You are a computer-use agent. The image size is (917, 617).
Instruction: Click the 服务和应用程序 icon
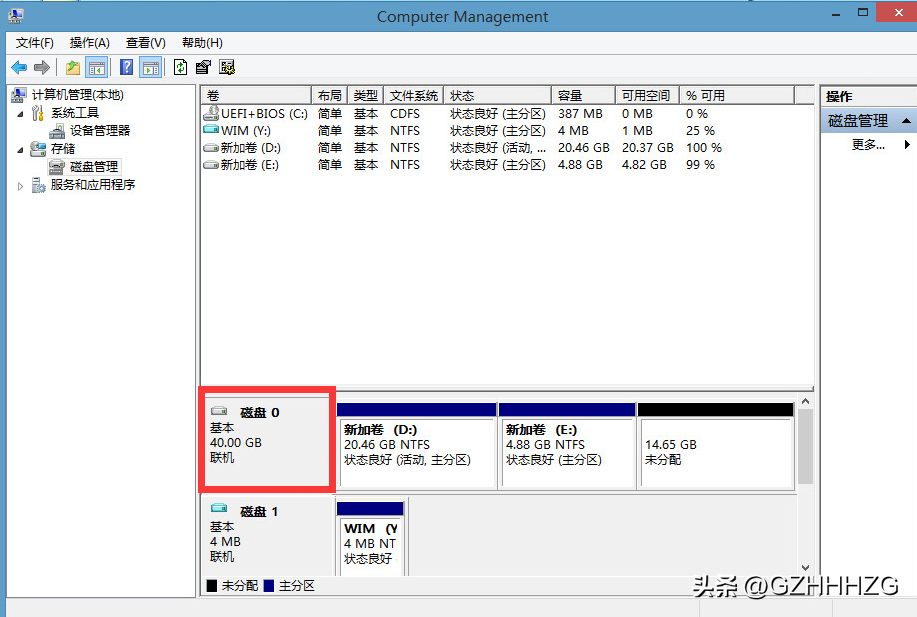(39, 185)
